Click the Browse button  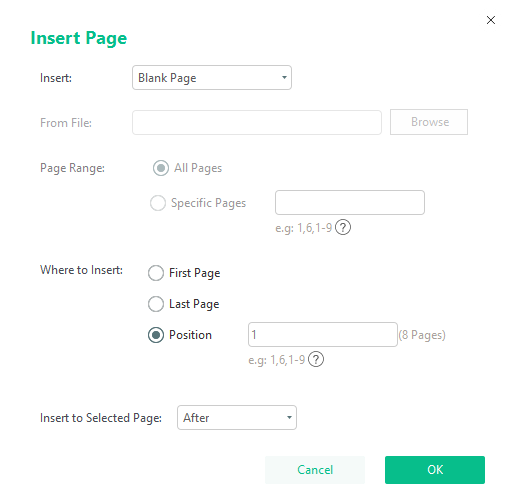[x=429, y=122]
